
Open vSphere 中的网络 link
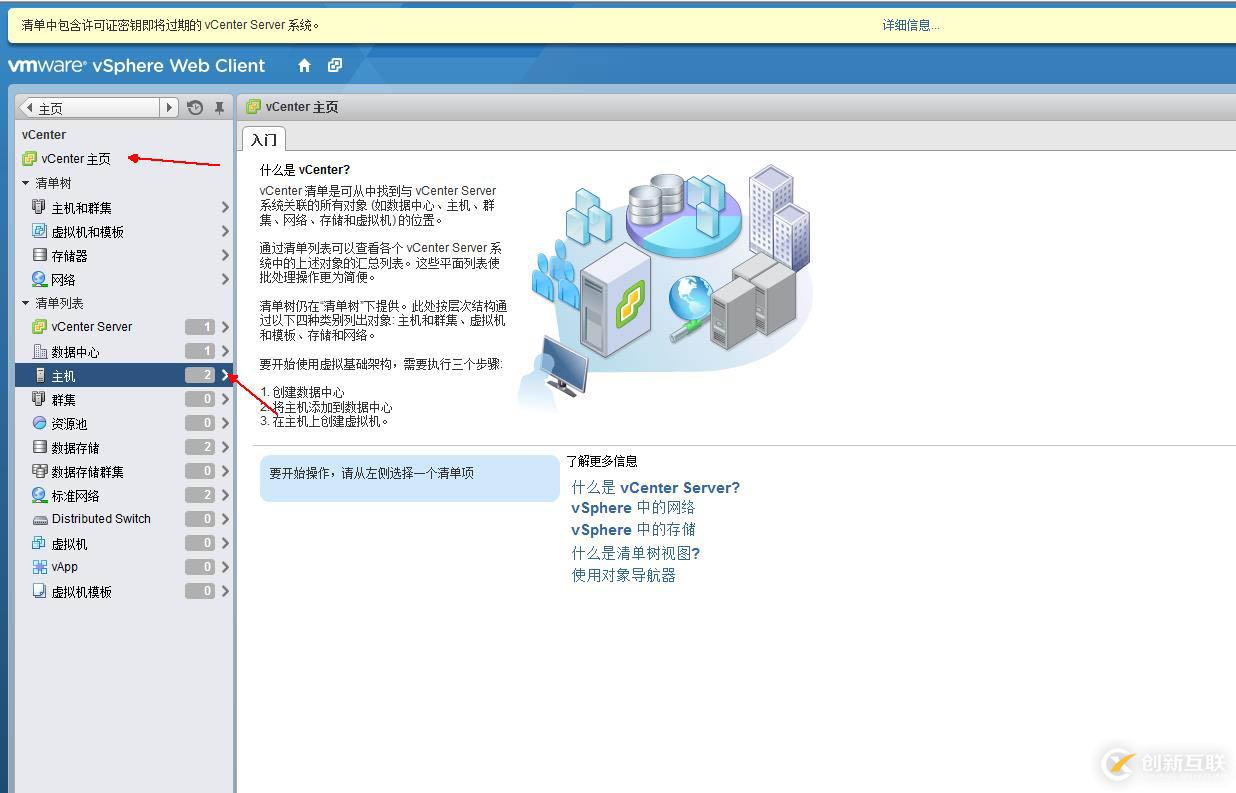coord(633,508)
